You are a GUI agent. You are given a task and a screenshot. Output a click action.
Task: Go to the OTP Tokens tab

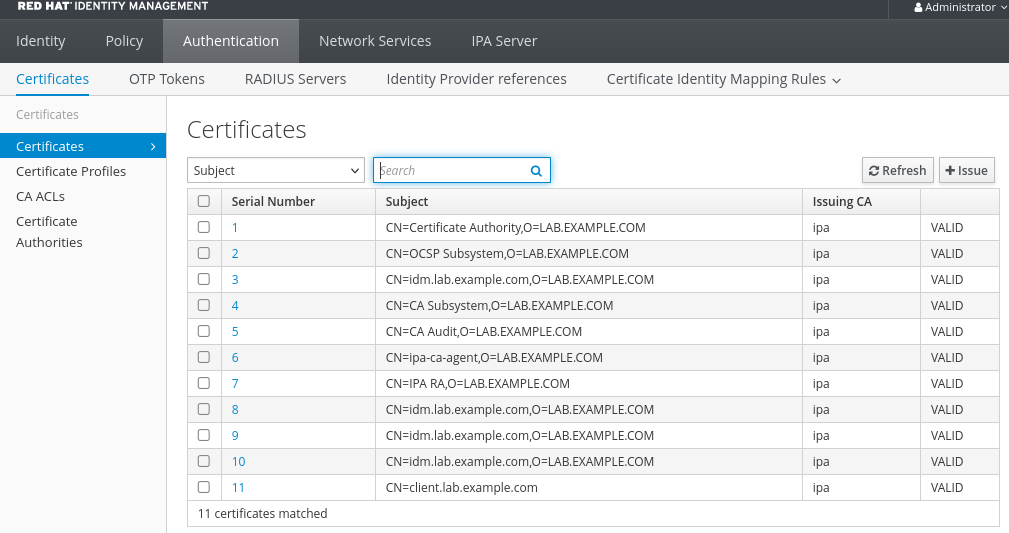pos(167,79)
